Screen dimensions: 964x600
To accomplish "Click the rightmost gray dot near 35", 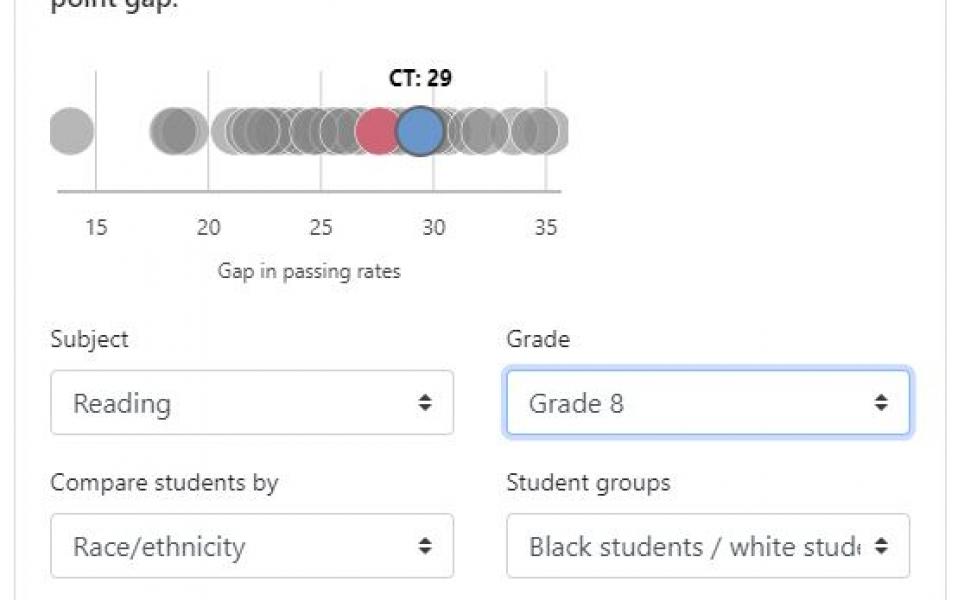I will [547, 131].
